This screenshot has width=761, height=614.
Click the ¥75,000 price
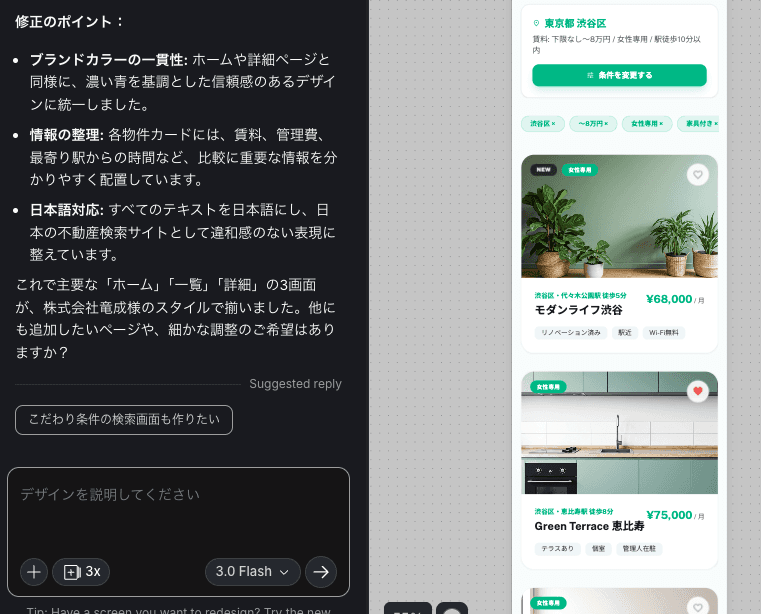(x=669, y=515)
